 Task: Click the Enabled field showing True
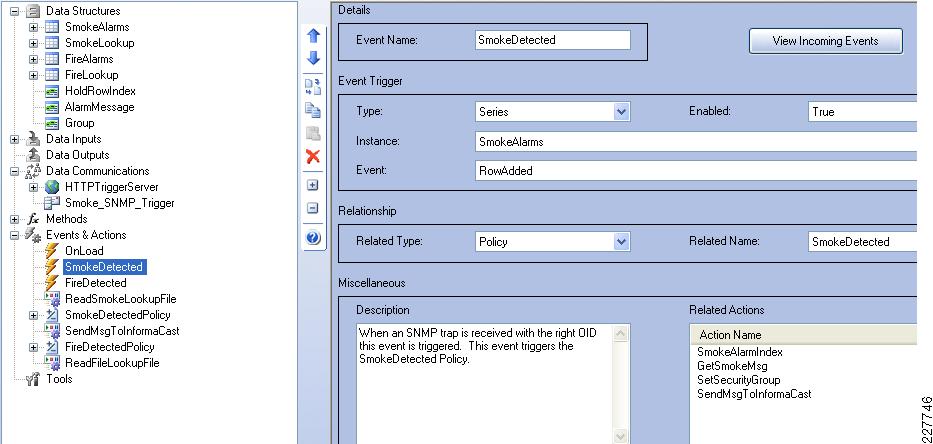pyautogui.click(x=863, y=112)
